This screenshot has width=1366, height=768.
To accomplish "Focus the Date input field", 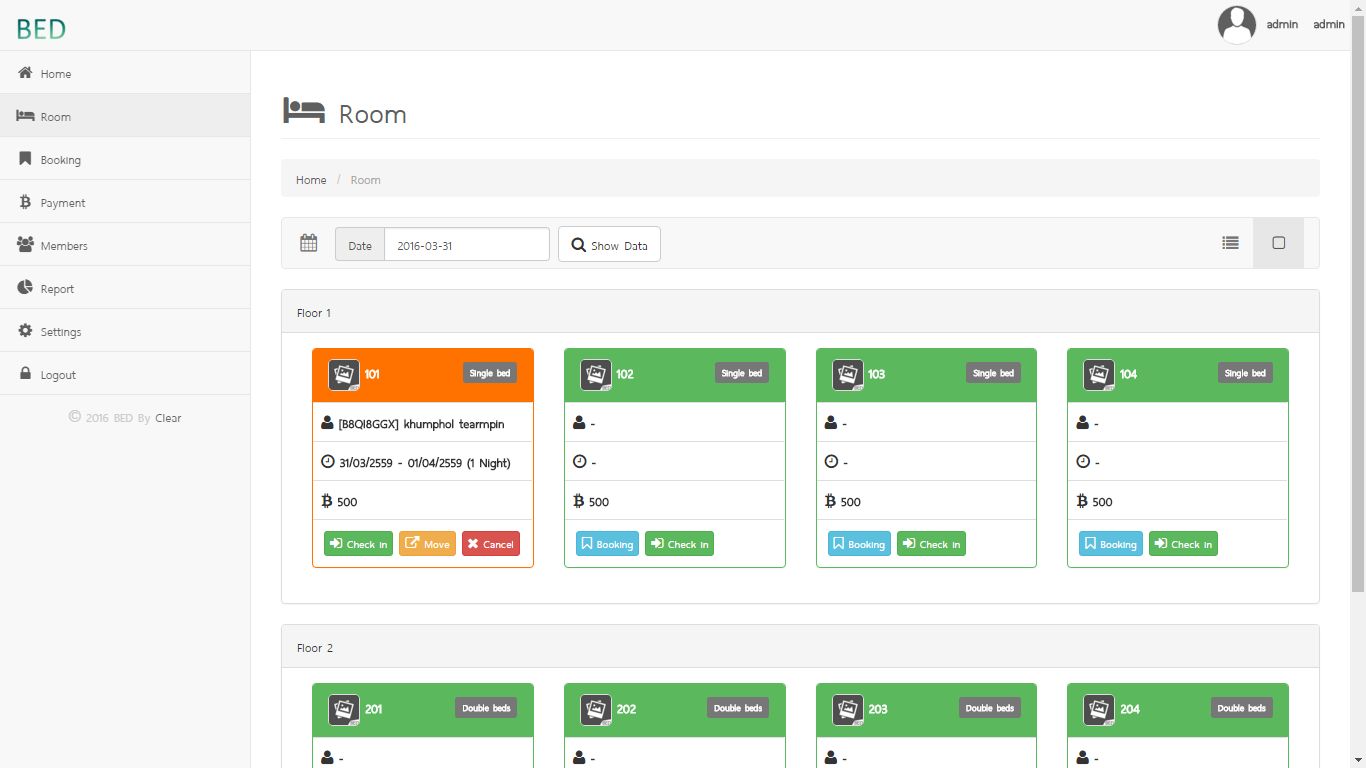I will coord(466,245).
